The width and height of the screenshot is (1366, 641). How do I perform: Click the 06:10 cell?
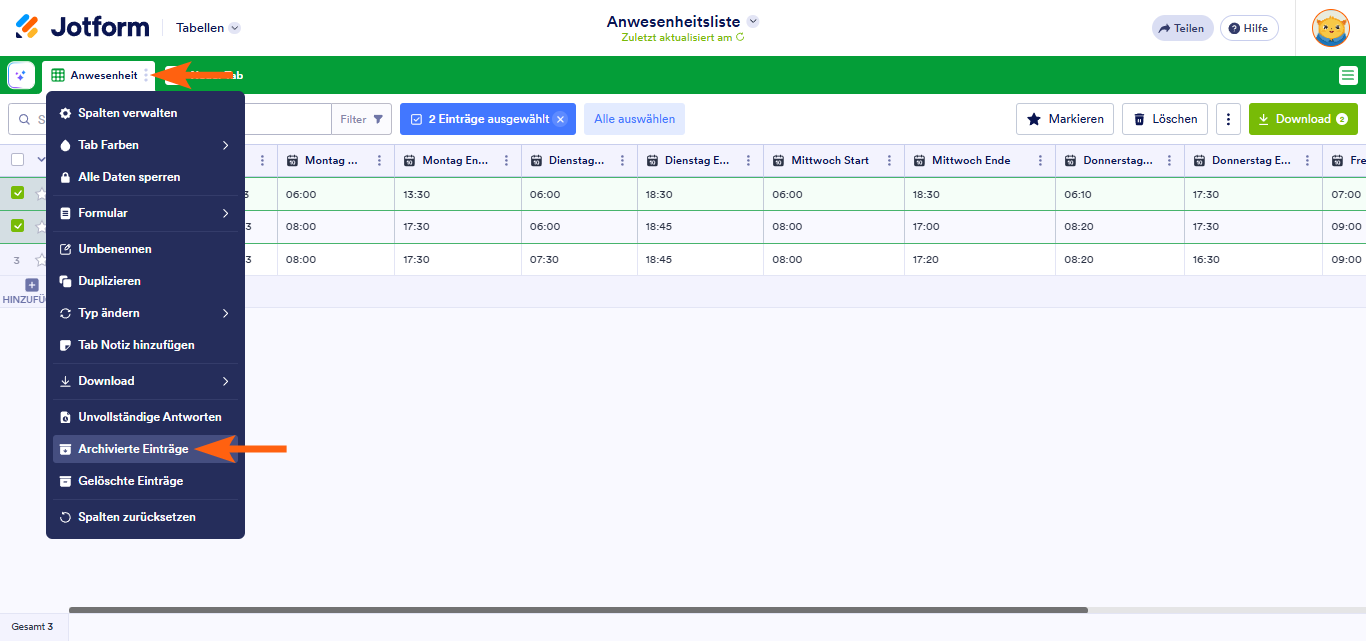point(1120,194)
